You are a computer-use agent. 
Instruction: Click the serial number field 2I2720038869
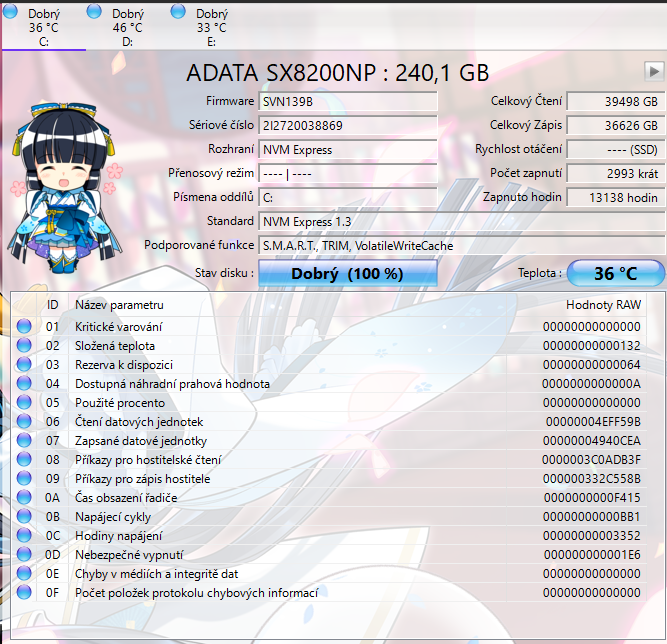pyautogui.click(x=348, y=125)
